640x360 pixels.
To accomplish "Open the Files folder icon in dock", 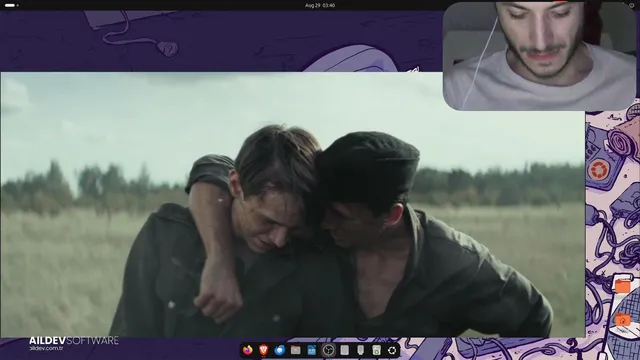I will [296, 350].
